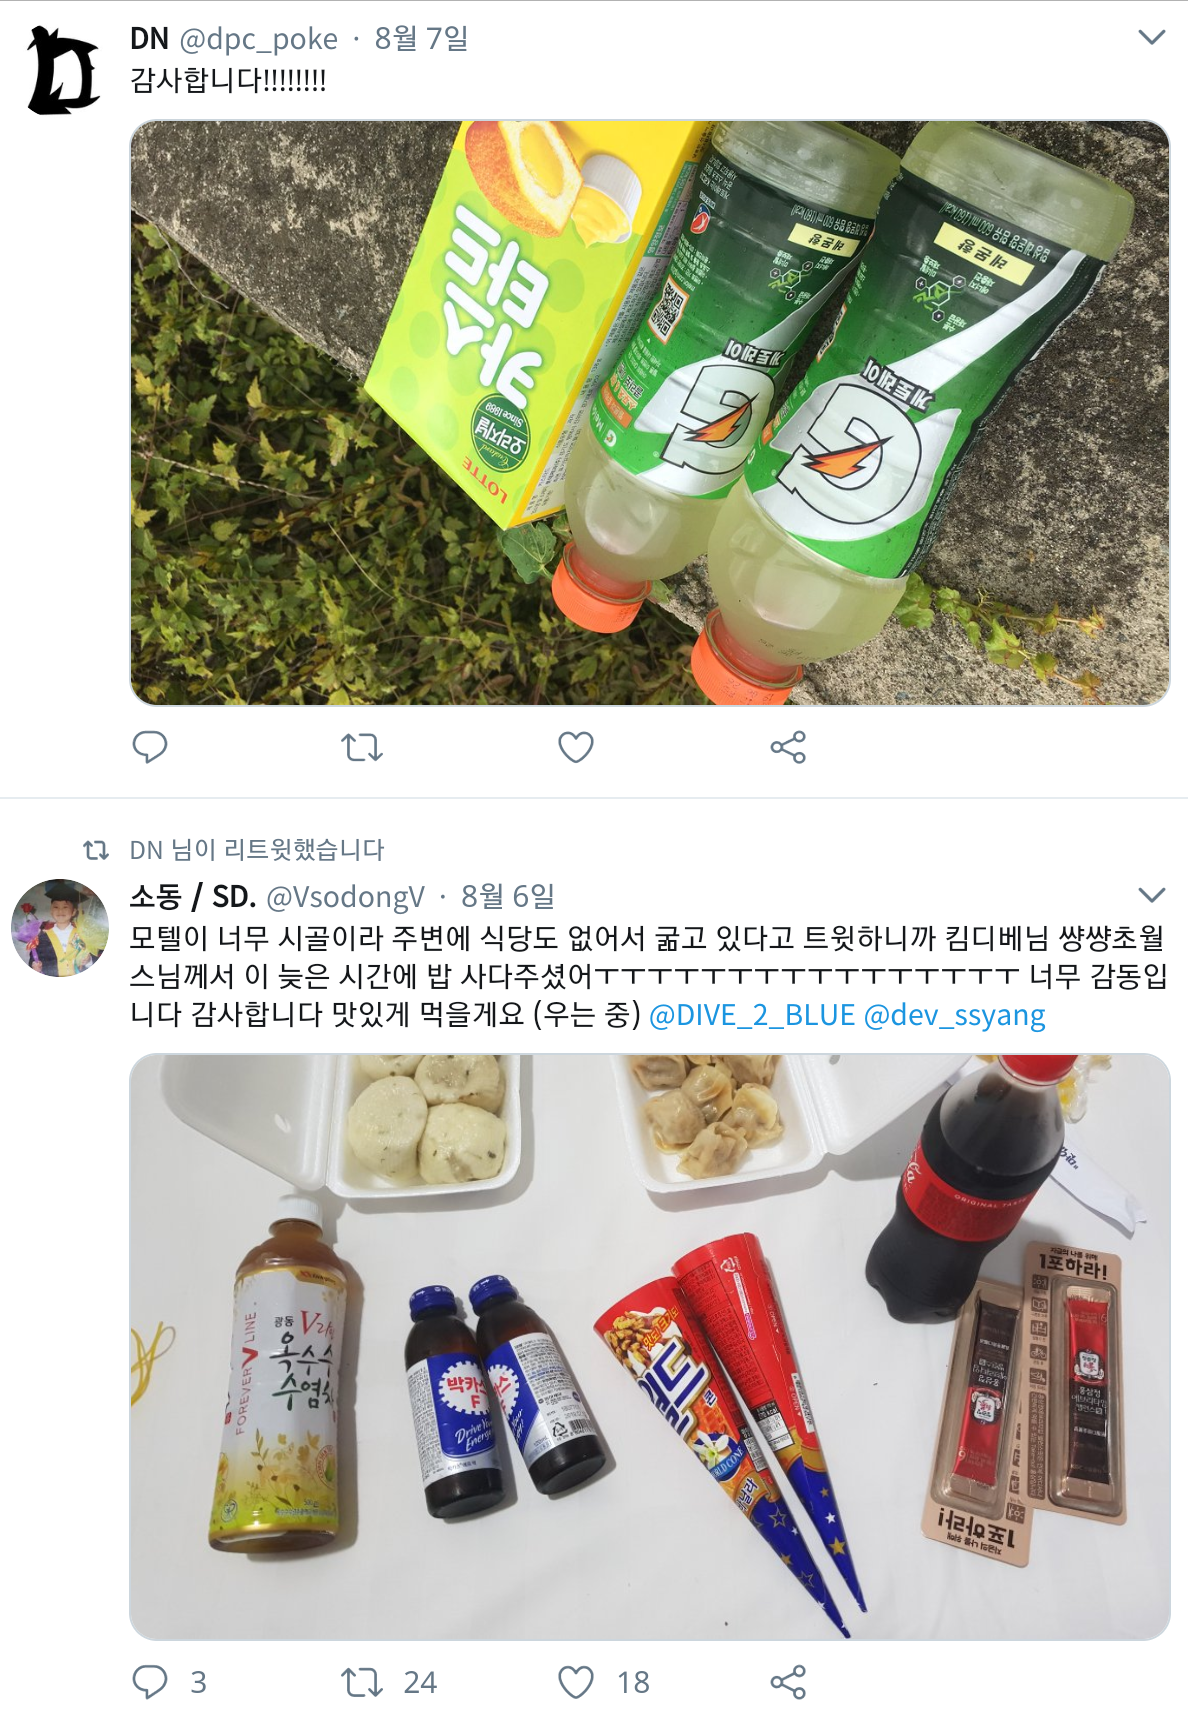View the Gatorade and Lotte snack photo

coord(650,413)
